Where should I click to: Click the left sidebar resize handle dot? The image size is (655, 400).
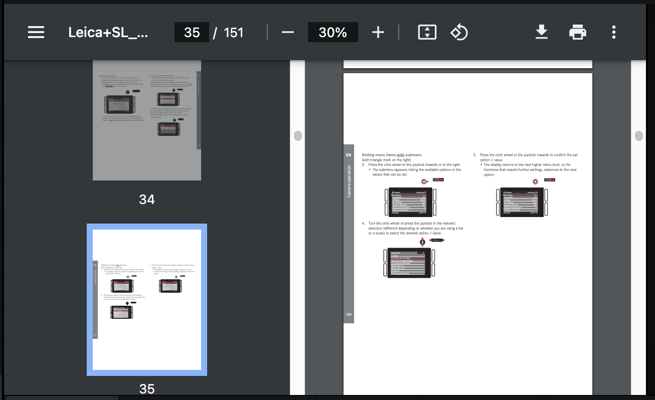[x=297, y=135]
